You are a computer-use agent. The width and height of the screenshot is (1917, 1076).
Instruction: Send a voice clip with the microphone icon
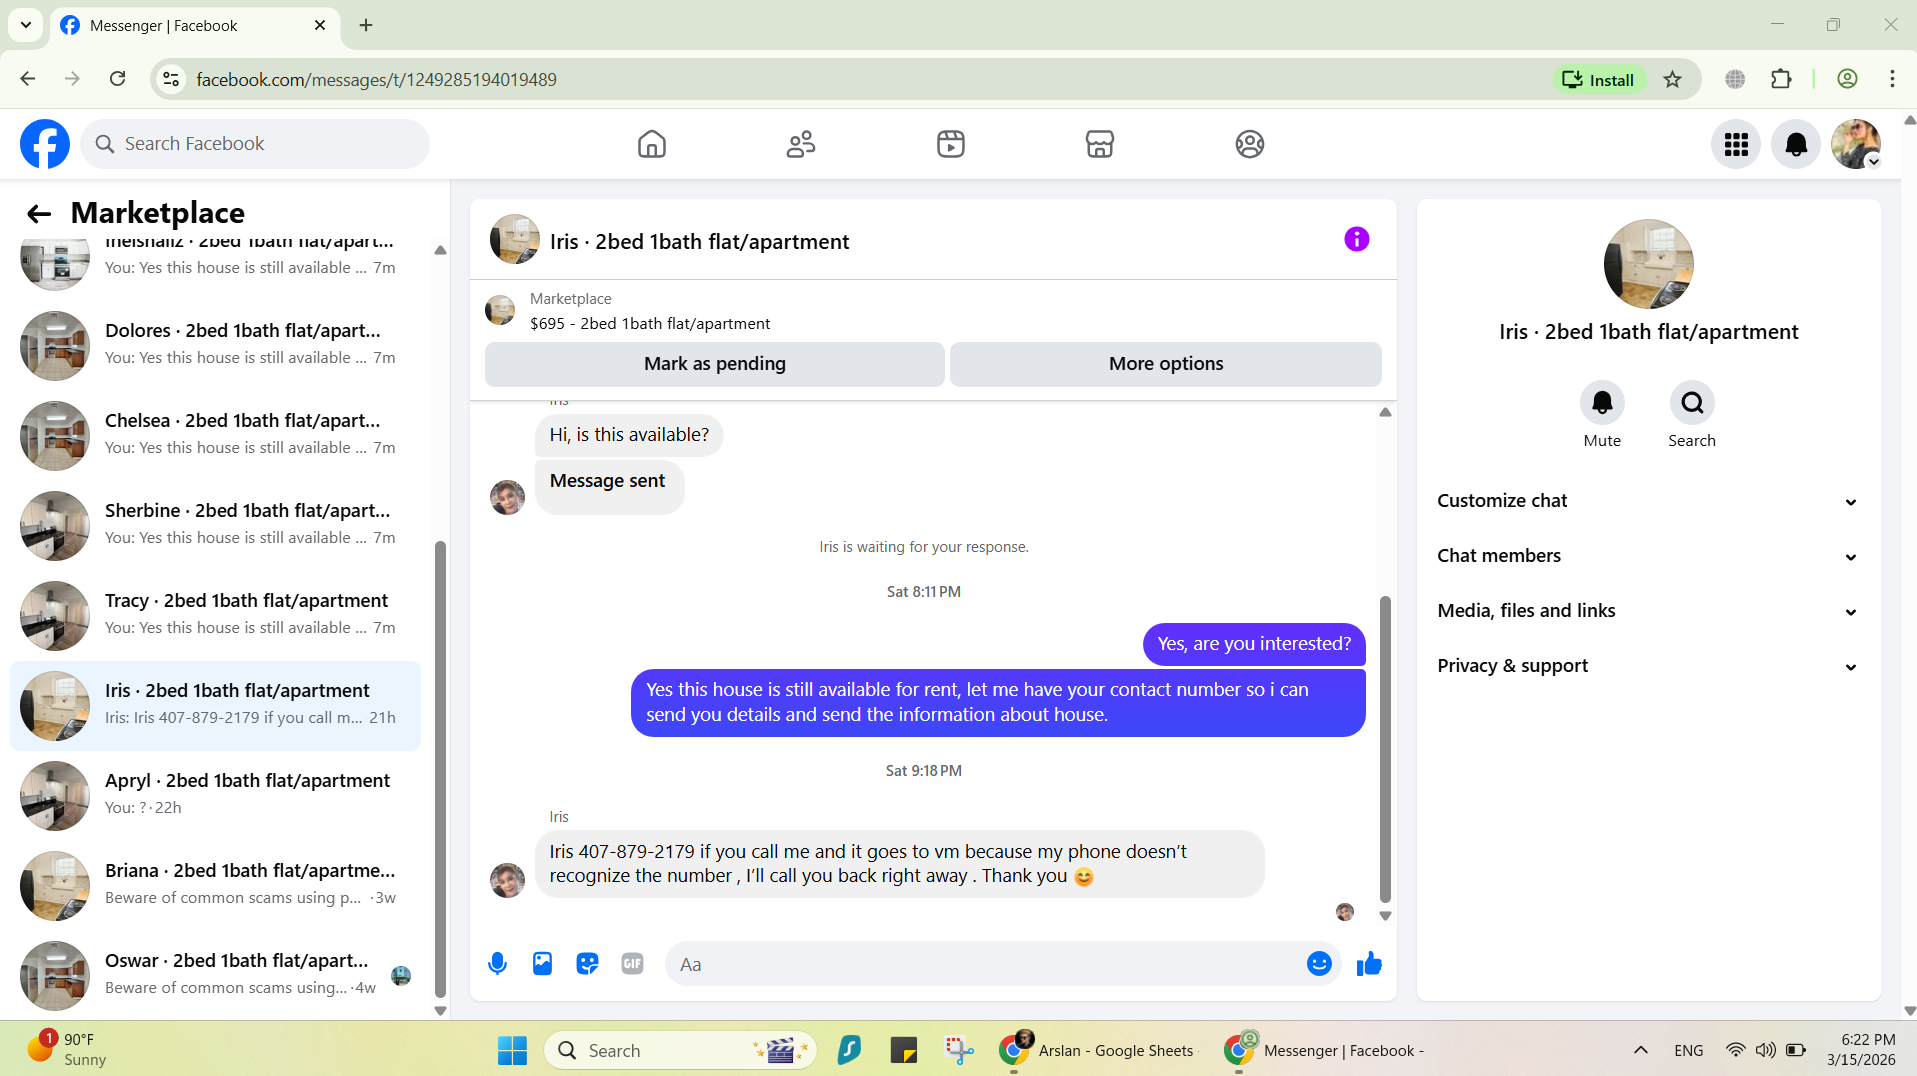click(x=497, y=964)
